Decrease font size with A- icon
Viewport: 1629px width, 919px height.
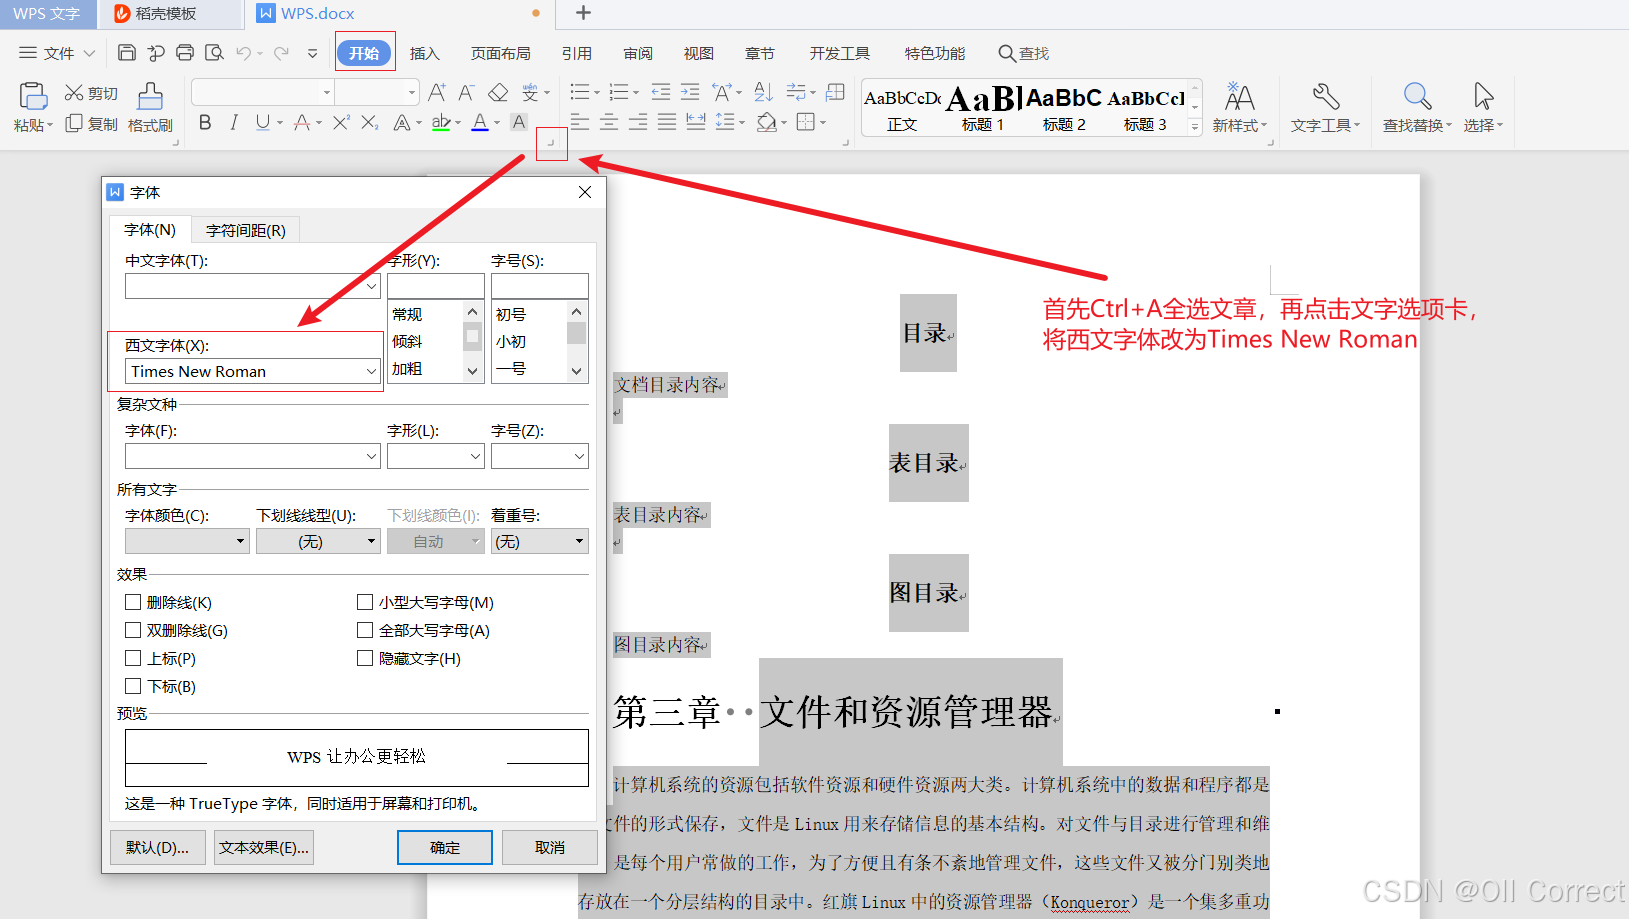coord(466,92)
